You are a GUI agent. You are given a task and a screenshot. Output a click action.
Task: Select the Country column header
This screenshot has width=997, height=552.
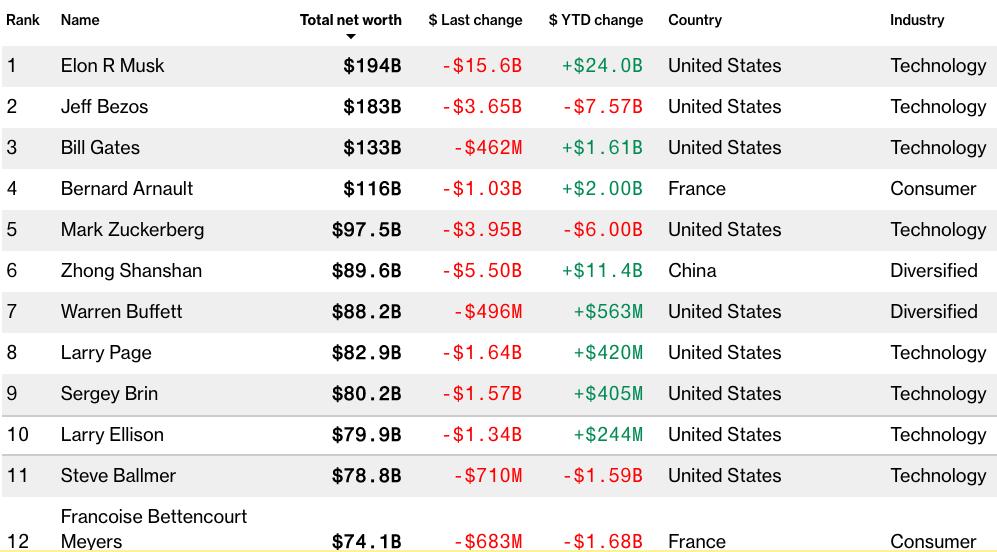click(695, 20)
